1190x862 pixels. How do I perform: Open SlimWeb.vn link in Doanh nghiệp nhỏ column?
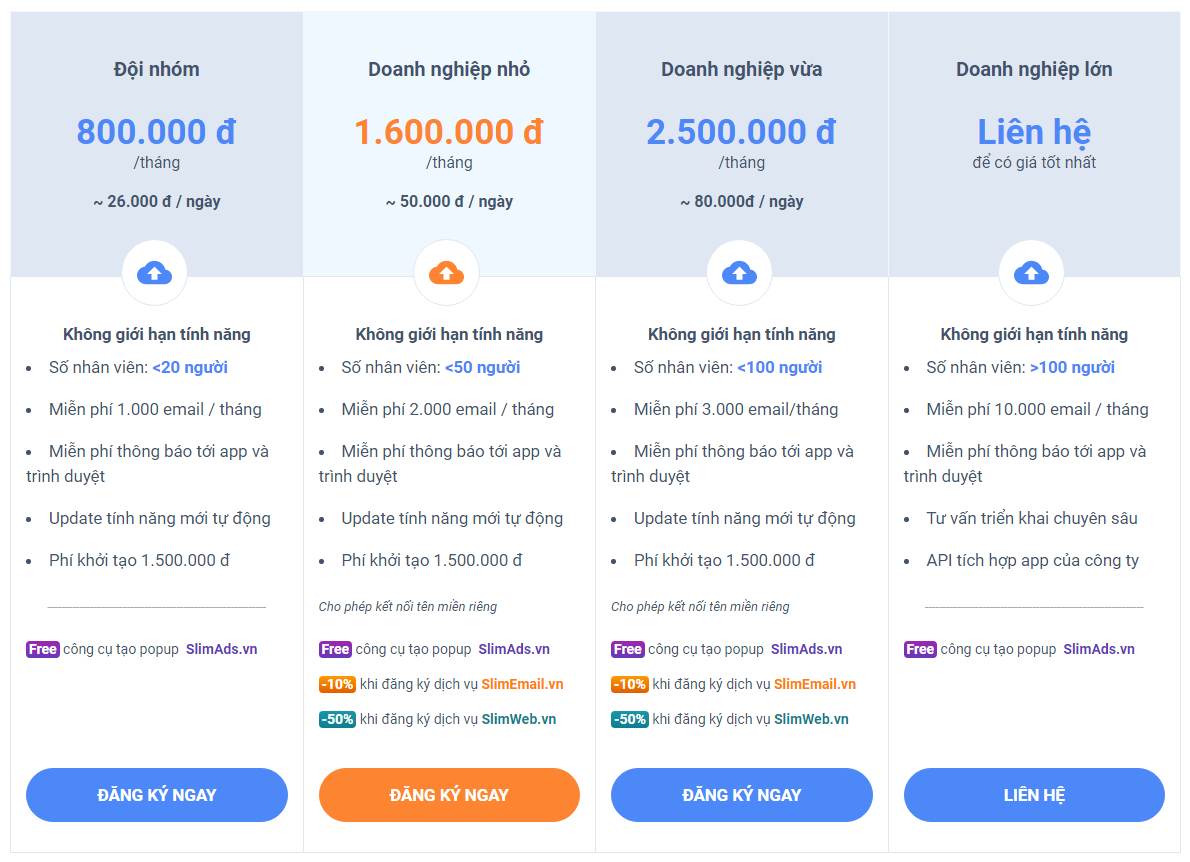(519, 719)
